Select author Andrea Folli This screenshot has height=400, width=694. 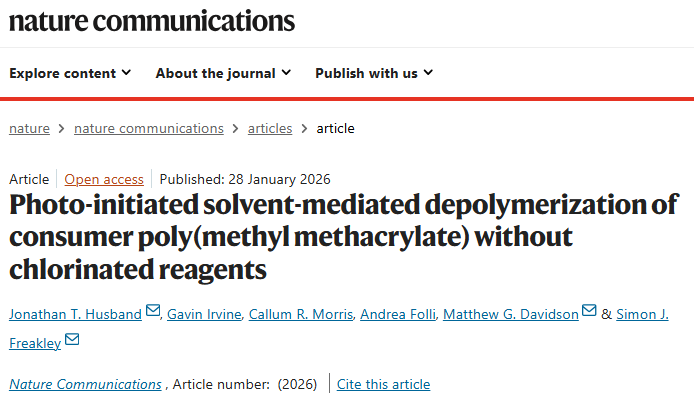(397, 314)
